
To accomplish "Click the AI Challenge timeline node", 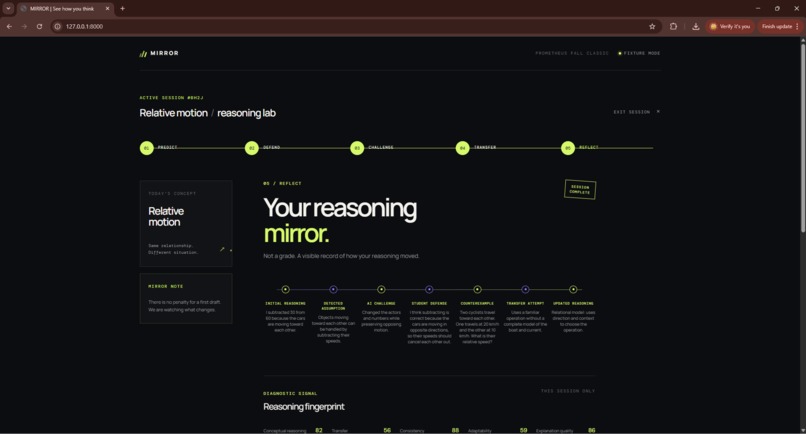I will click(x=381, y=290).
